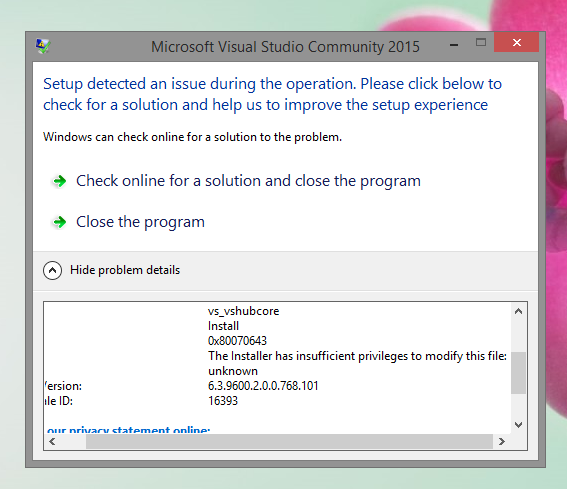Collapse details with the circular chevron button
The height and width of the screenshot is (489, 567).
(x=52, y=270)
